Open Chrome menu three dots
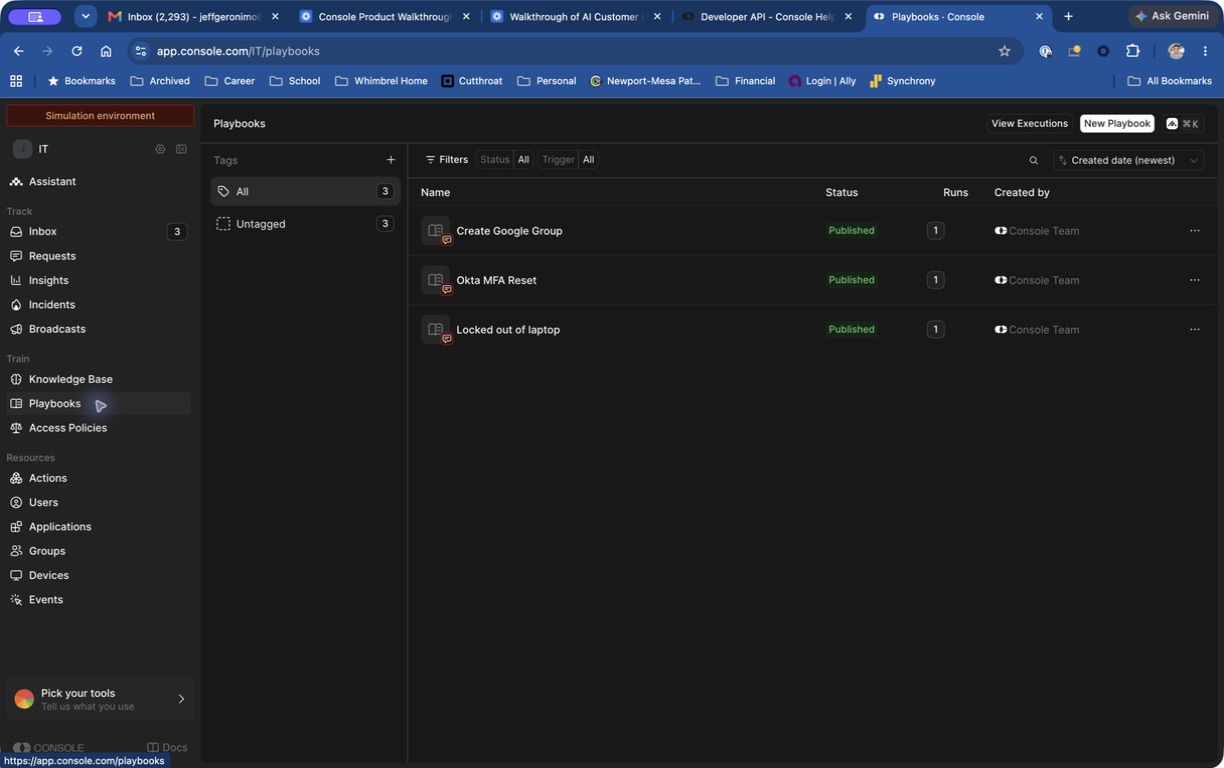The image size is (1224, 768). 1205,51
